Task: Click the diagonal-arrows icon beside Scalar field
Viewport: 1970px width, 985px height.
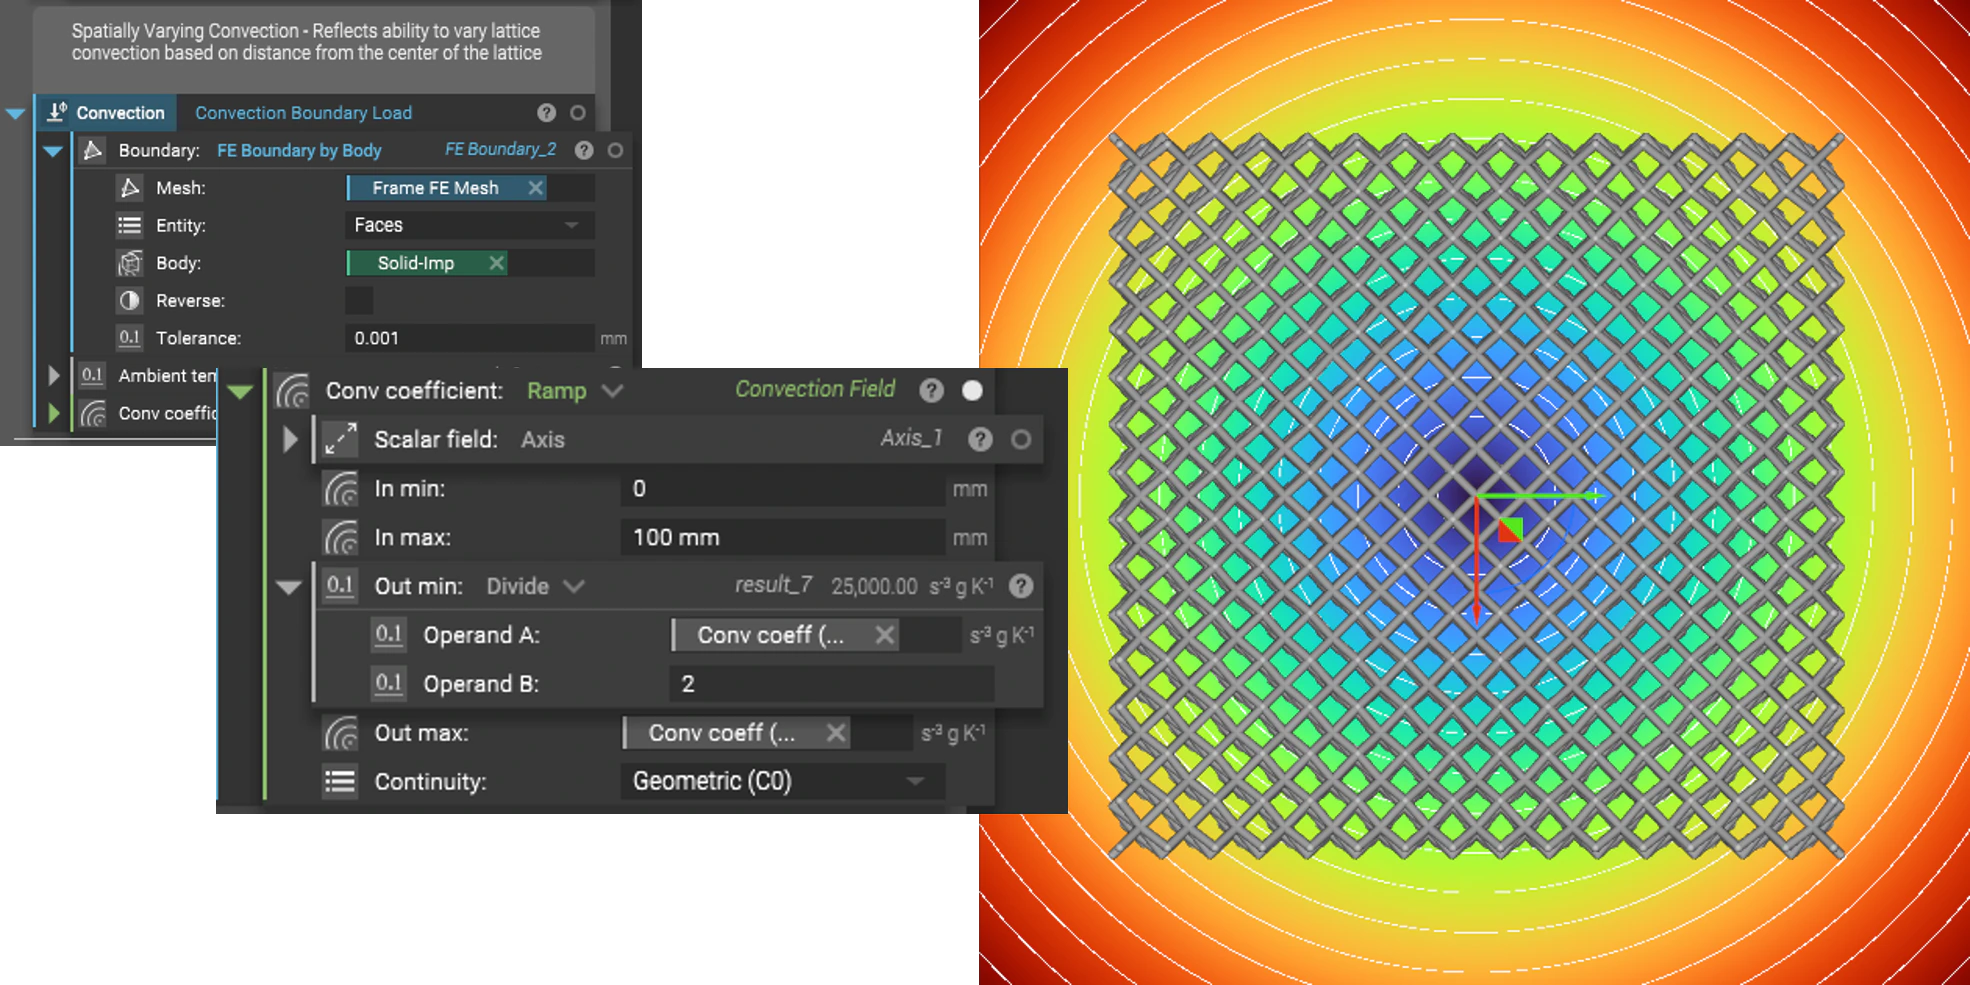Action: tap(341, 439)
